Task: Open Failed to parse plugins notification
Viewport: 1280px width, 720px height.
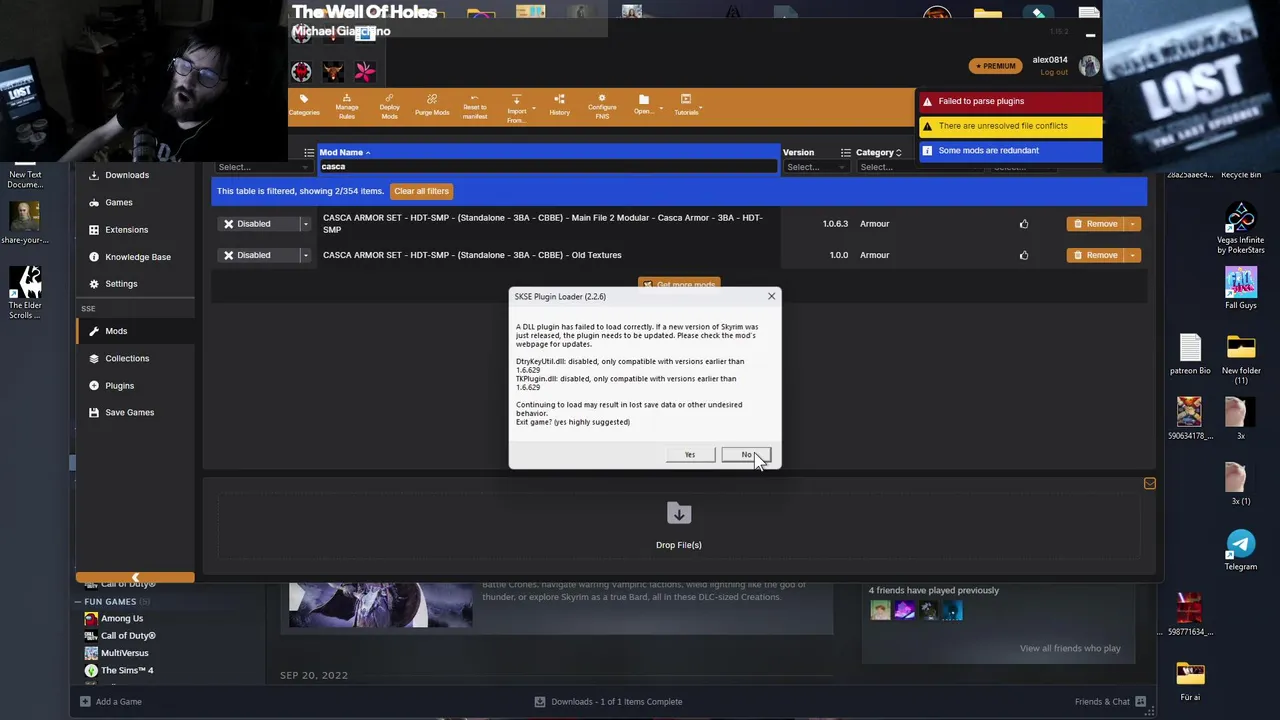Action: (x=1010, y=101)
